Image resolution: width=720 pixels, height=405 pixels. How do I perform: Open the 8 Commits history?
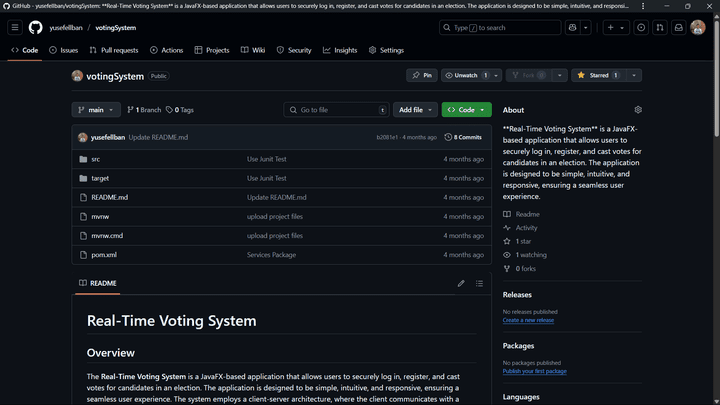tap(463, 137)
